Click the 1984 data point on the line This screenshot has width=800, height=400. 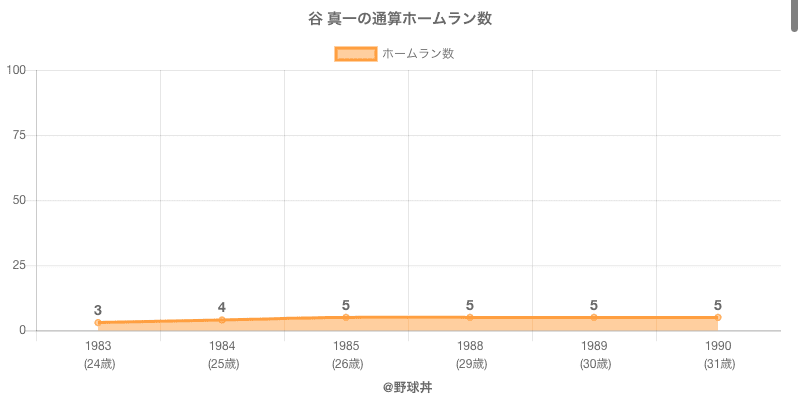(222, 320)
